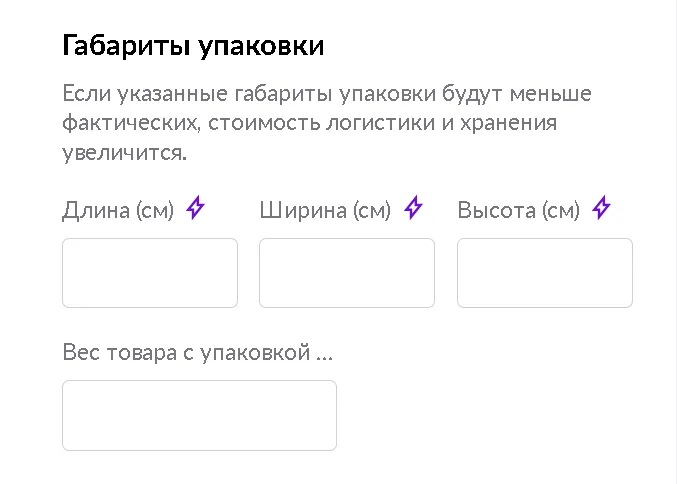Click the Длина (см) field label
The width and height of the screenshot is (677, 484).
[118, 210]
